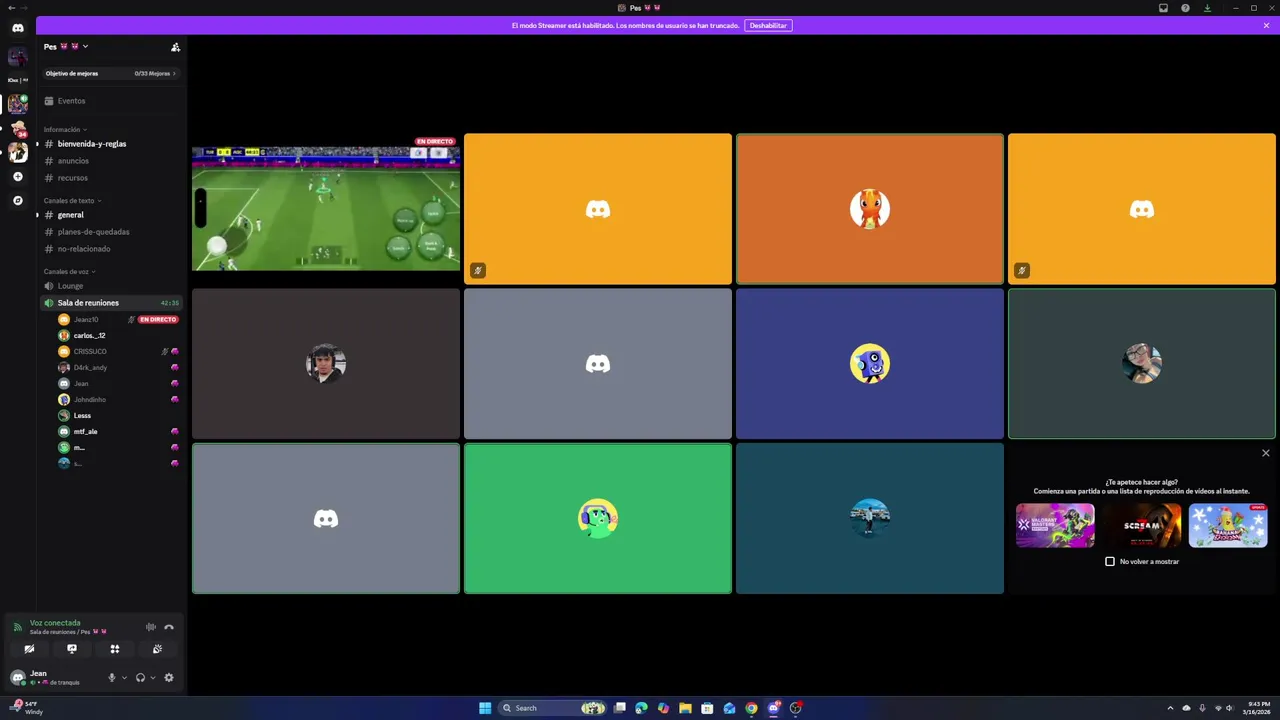Open the bienvenida-y-reglas channel

pyautogui.click(x=110, y=144)
